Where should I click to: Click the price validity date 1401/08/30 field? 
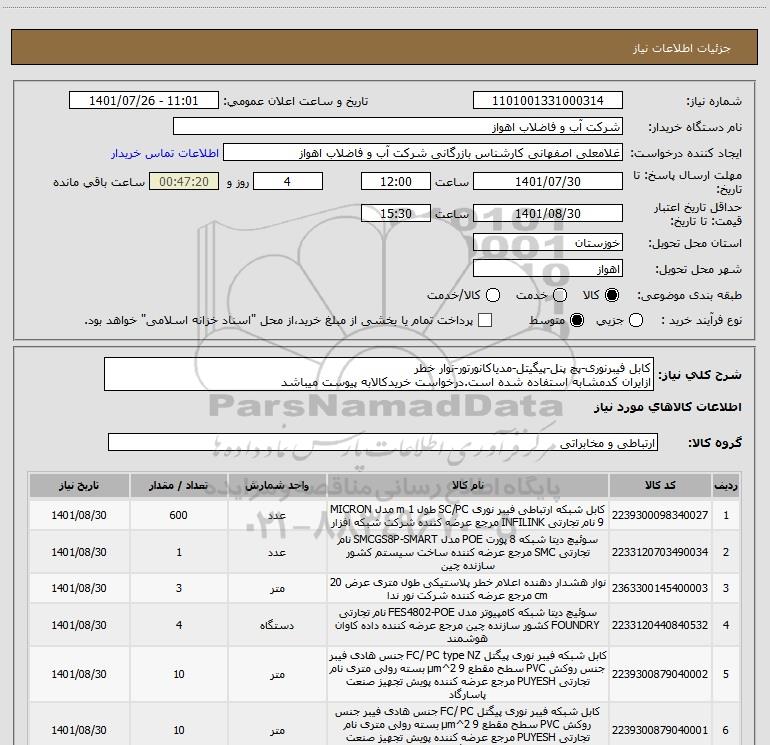click(x=548, y=213)
